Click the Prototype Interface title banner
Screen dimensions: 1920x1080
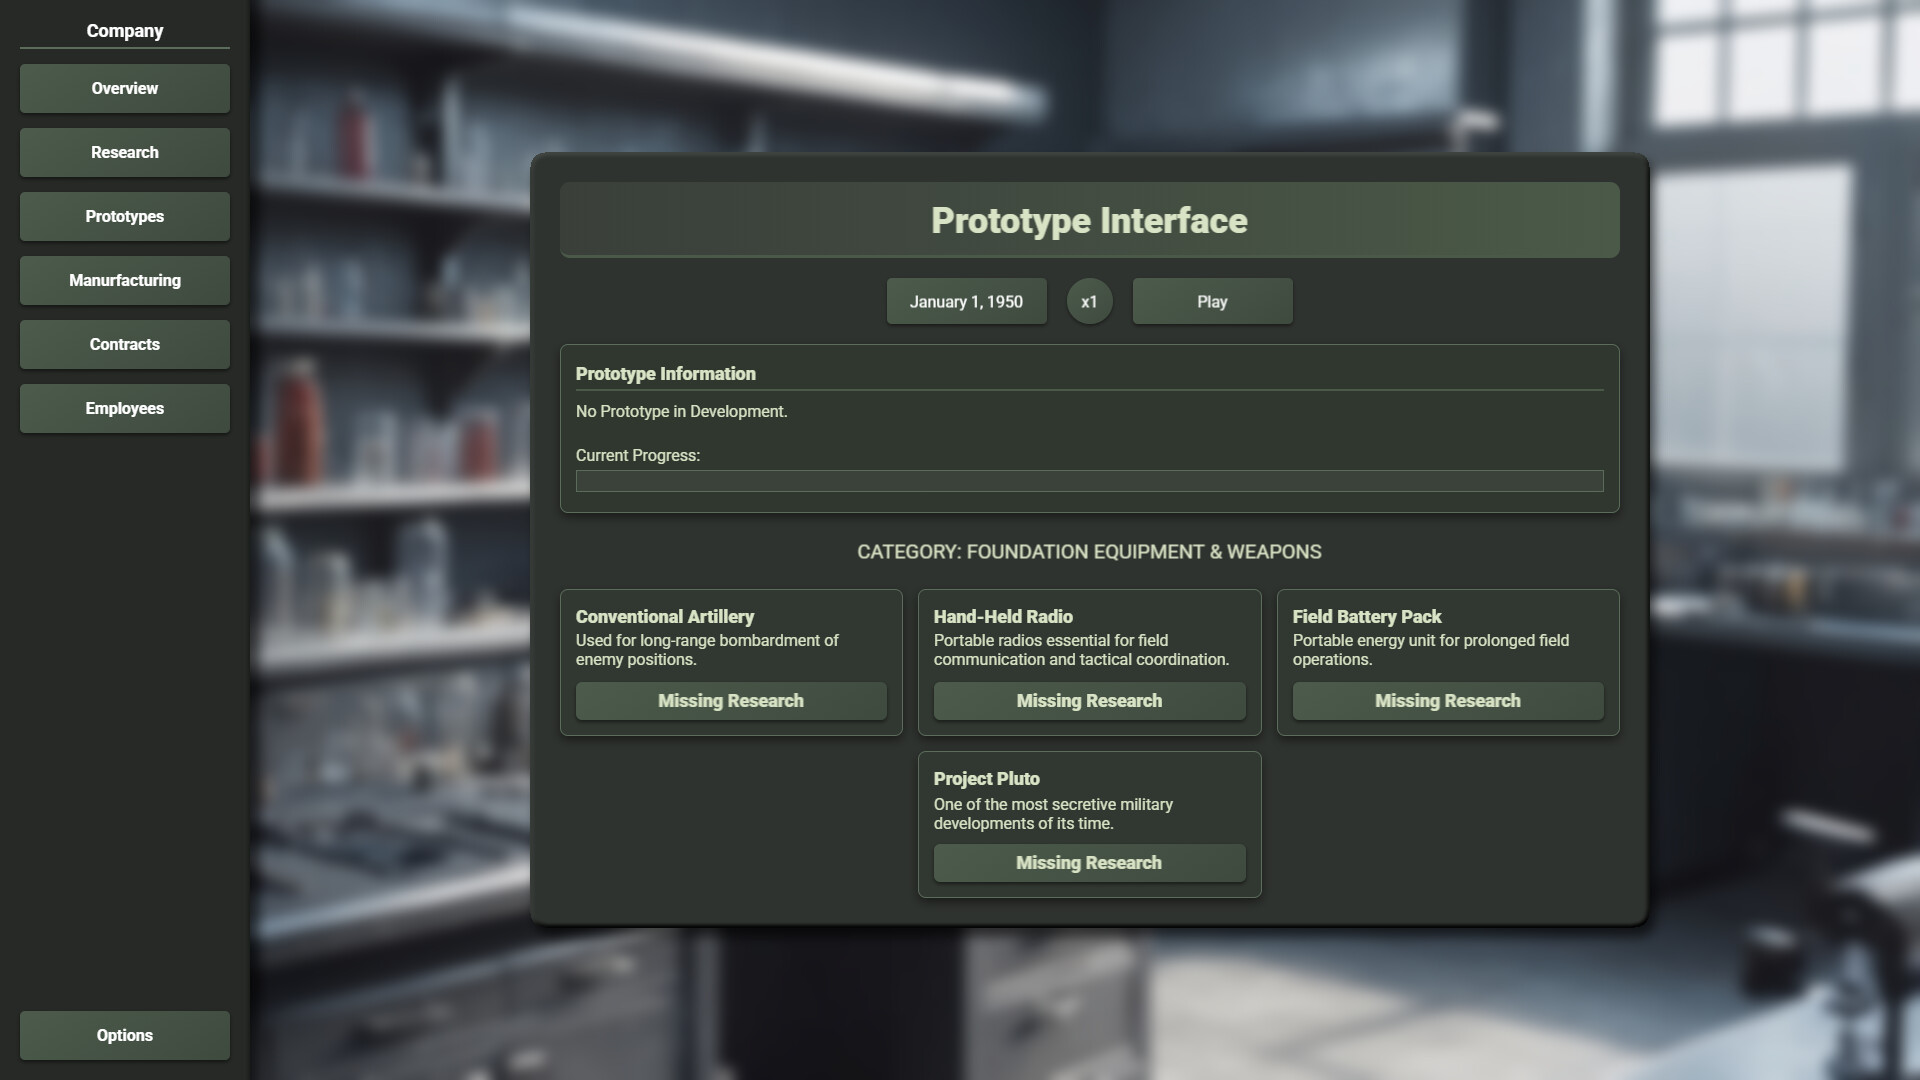(x=1089, y=220)
